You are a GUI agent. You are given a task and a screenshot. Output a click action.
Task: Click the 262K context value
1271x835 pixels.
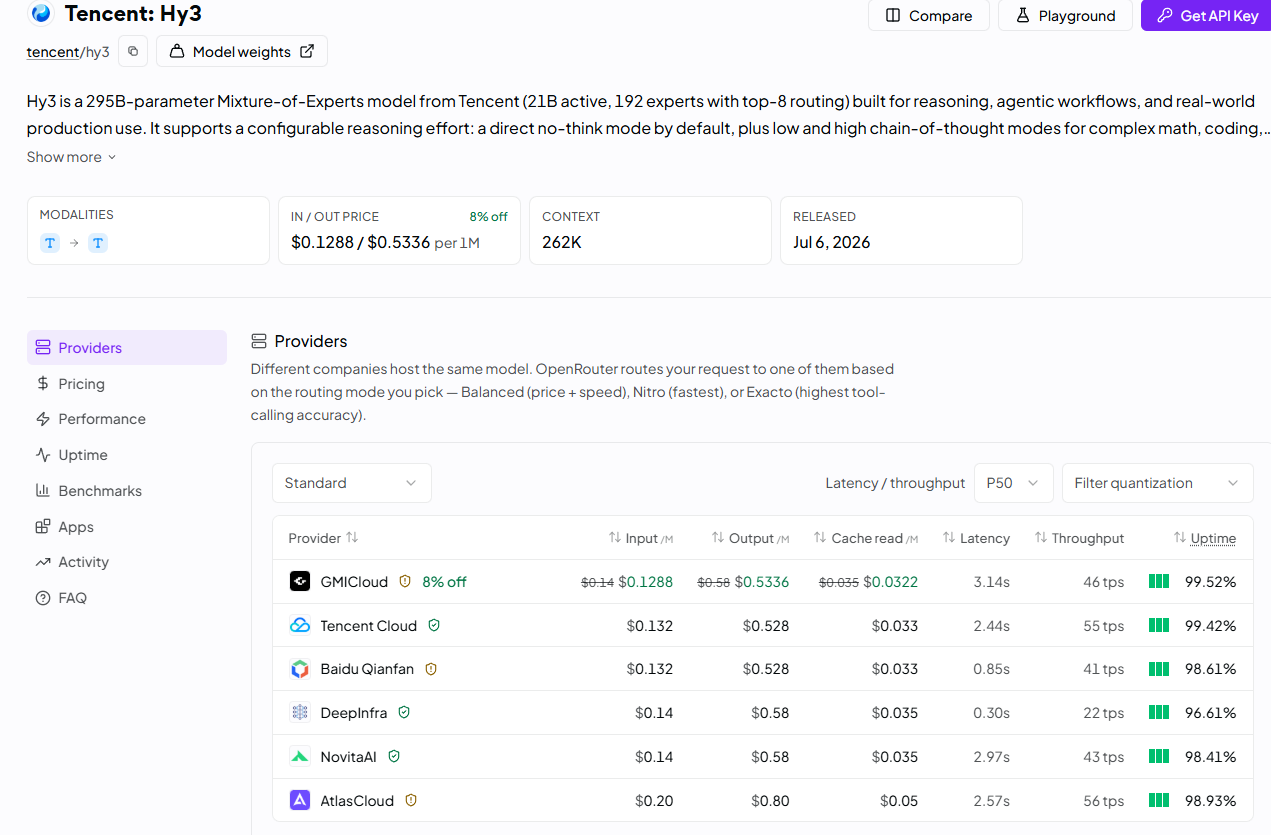click(562, 242)
